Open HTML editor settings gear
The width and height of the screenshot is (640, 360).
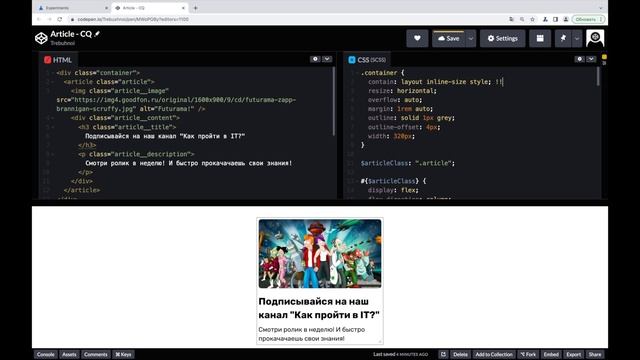pyautogui.click(x=315, y=59)
